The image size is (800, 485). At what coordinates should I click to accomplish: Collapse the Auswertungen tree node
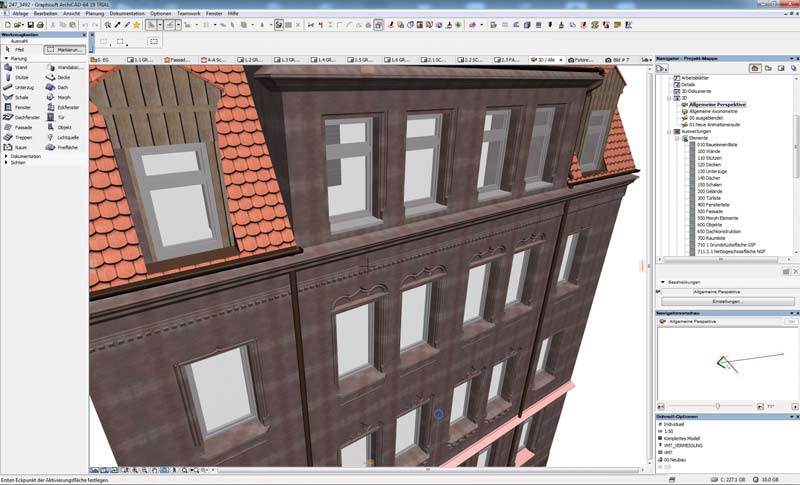(669, 131)
